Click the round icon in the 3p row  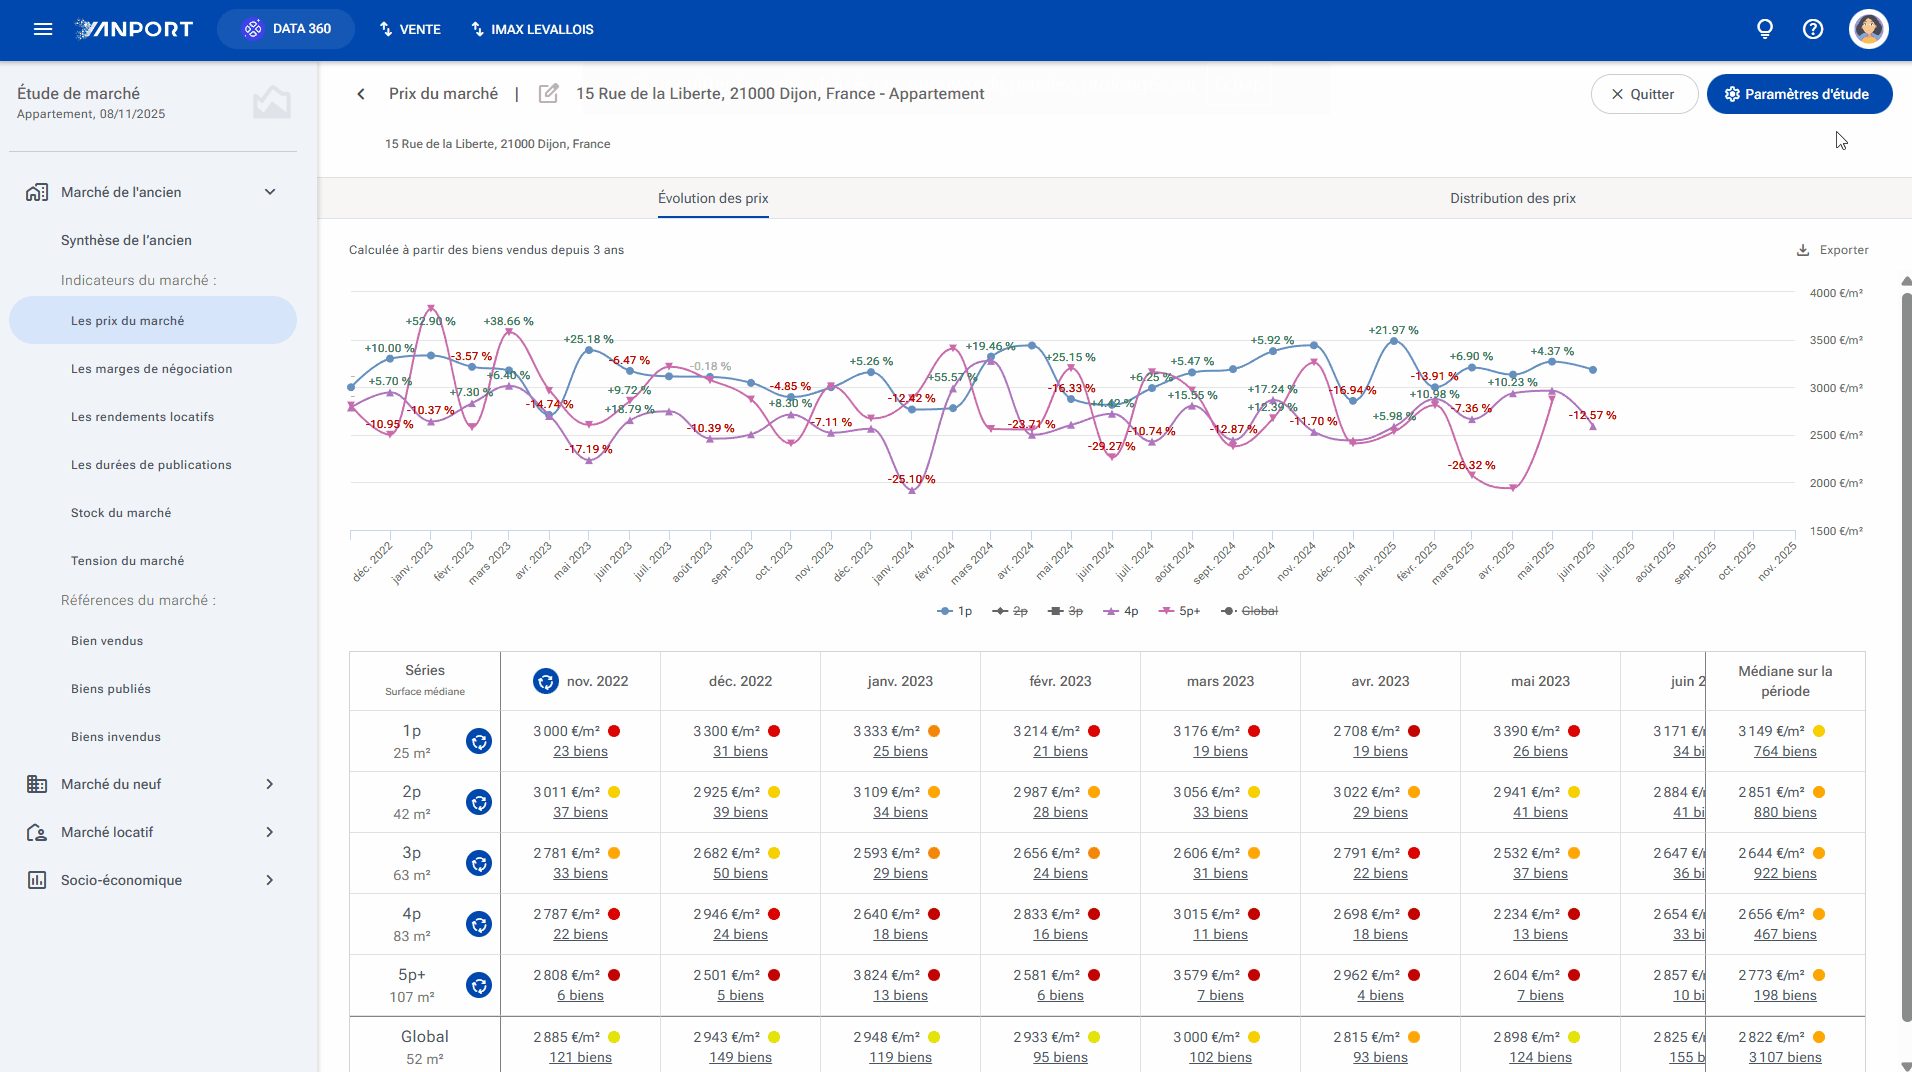coord(479,863)
